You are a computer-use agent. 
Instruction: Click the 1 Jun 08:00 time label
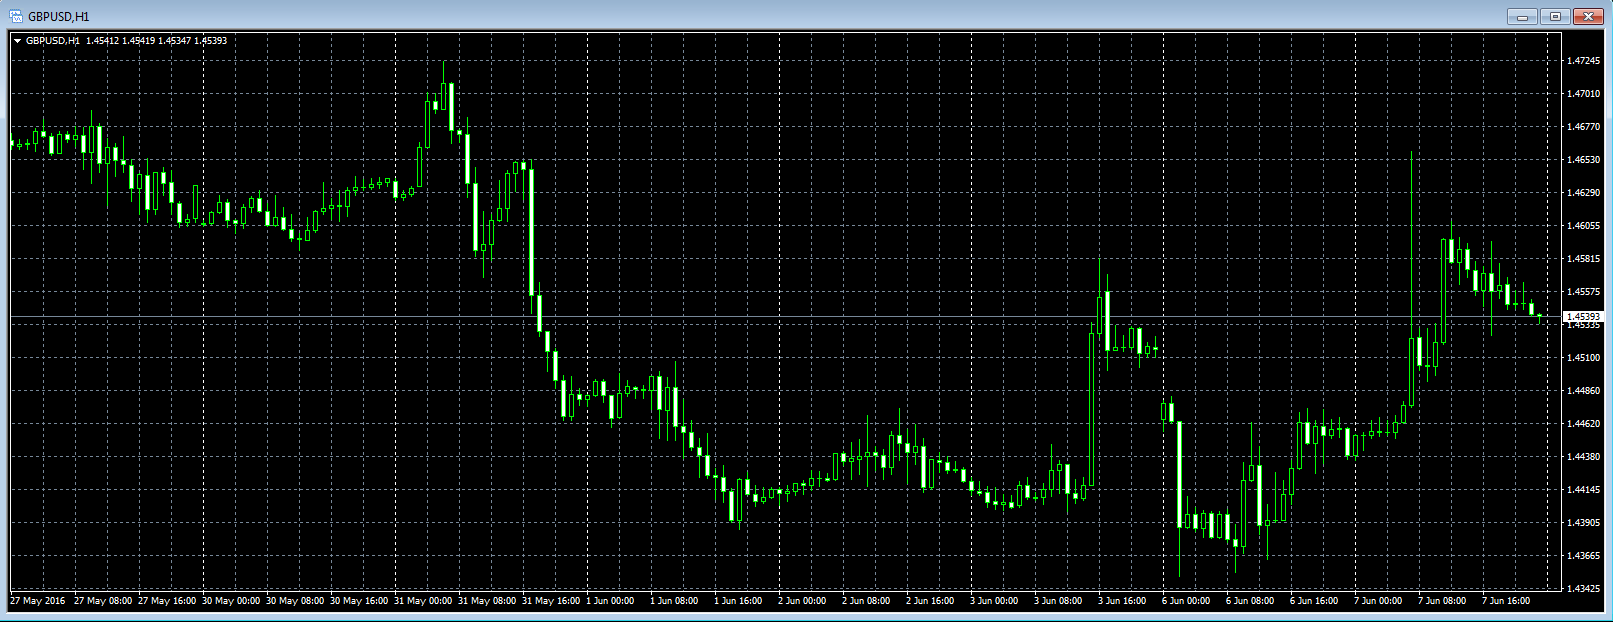click(674, 601)
